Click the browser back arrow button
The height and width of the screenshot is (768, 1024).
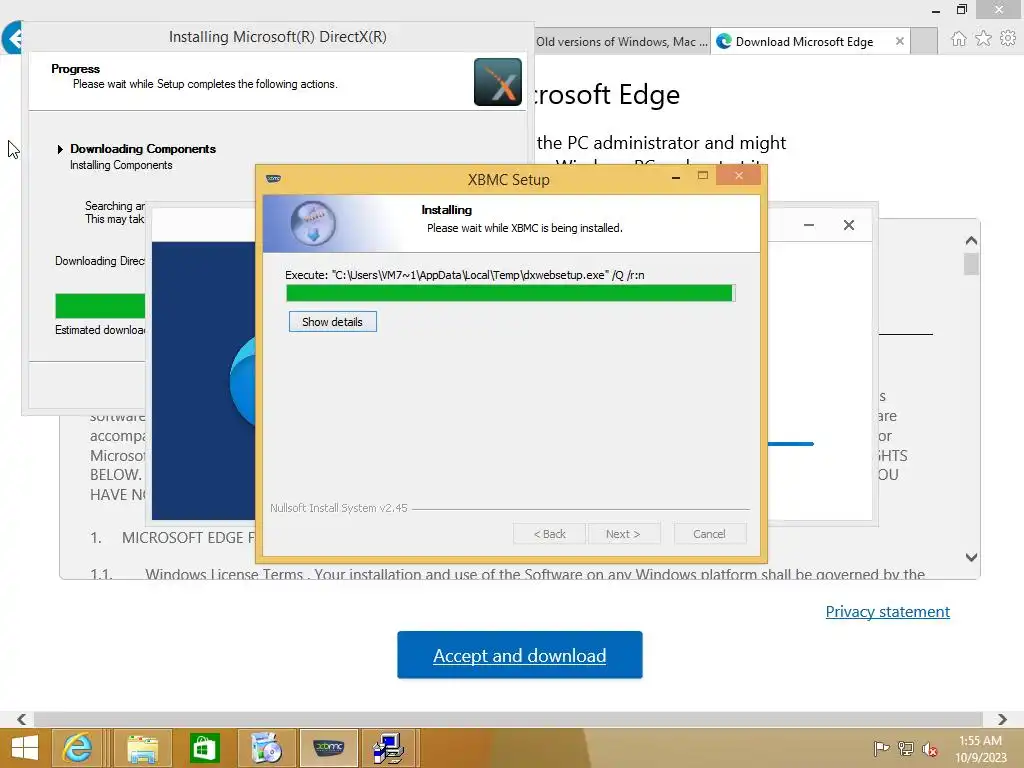coord(12,38)
